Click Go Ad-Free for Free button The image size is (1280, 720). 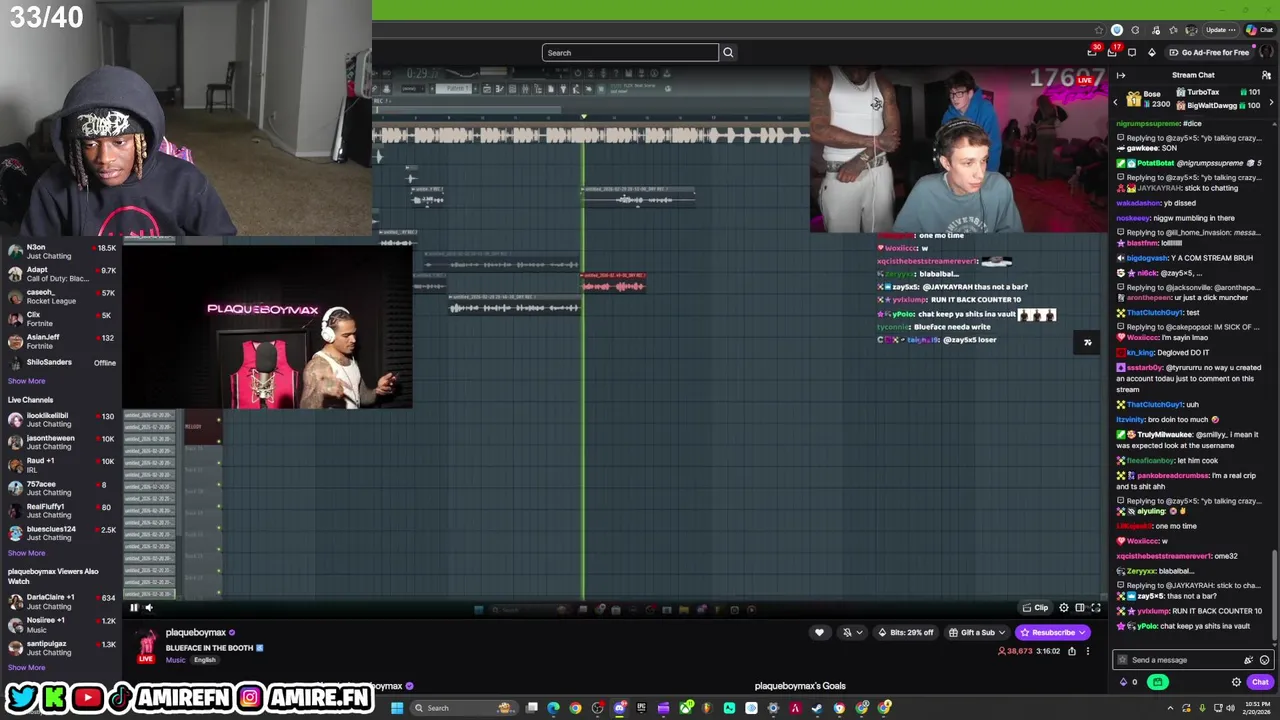tap(1208, 52)
